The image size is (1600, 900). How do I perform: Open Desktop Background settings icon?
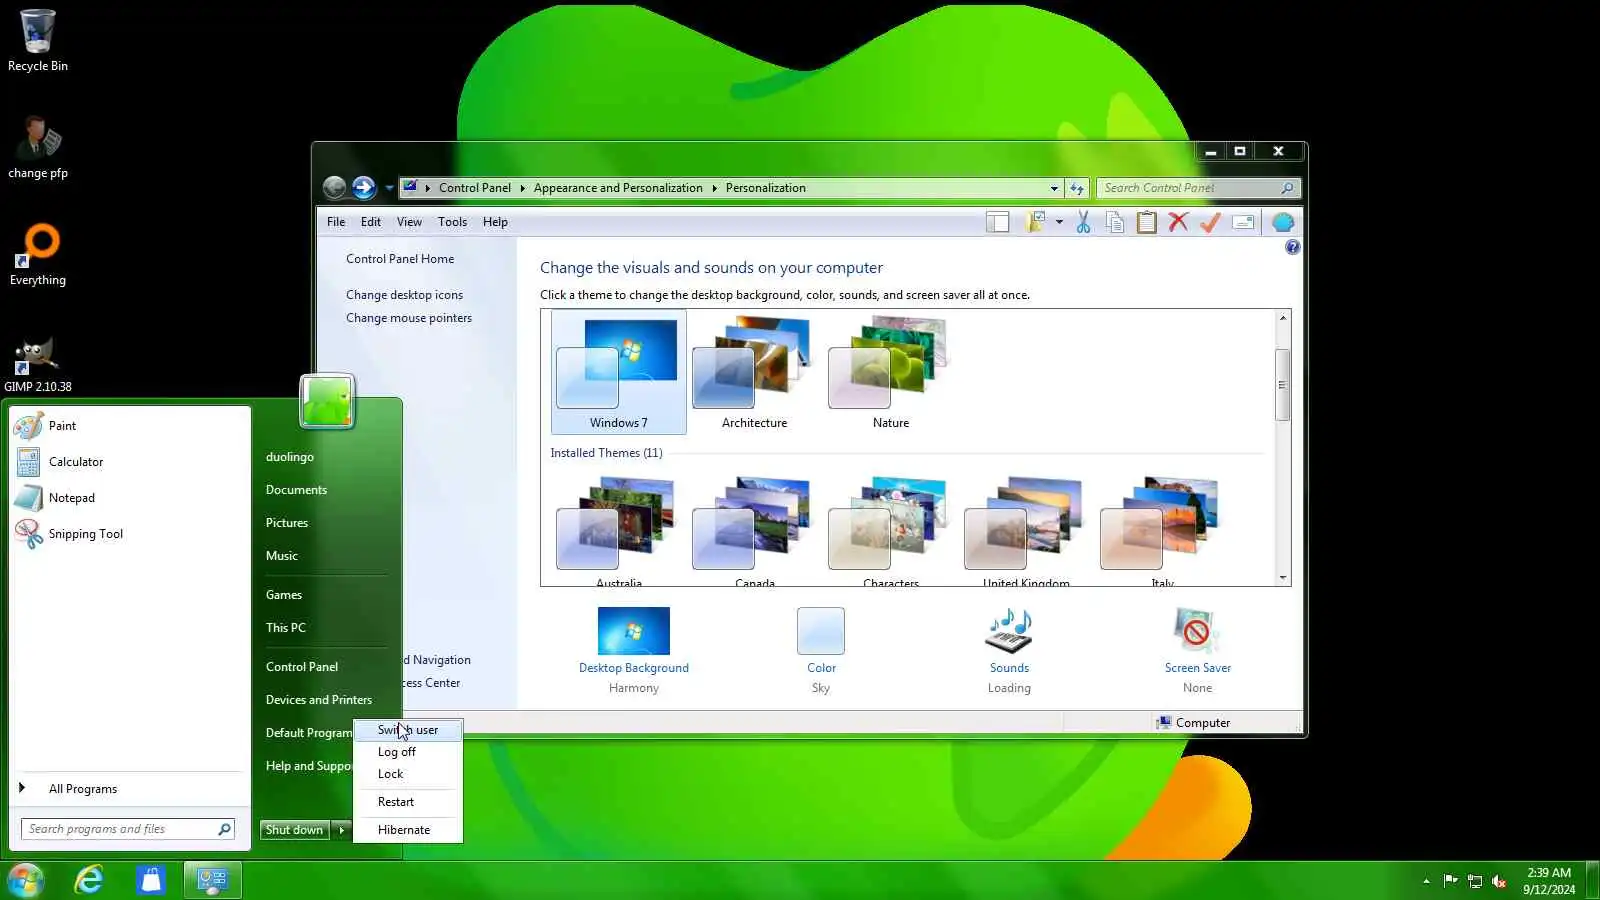[633, 631]
